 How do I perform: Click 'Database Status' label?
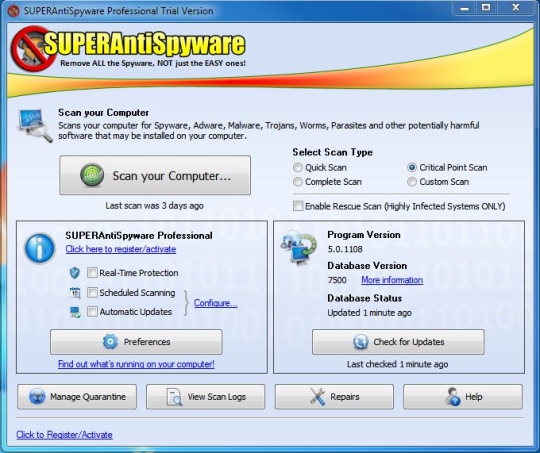point(364,298)
